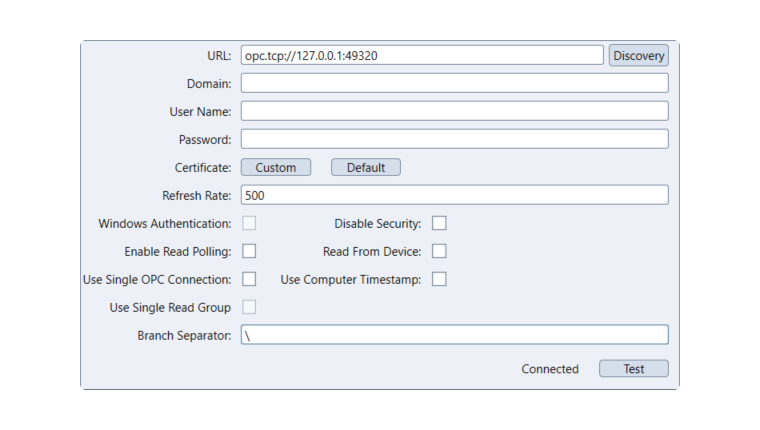Click the Connected status text
Screen dimensions: 760x430
550,369
